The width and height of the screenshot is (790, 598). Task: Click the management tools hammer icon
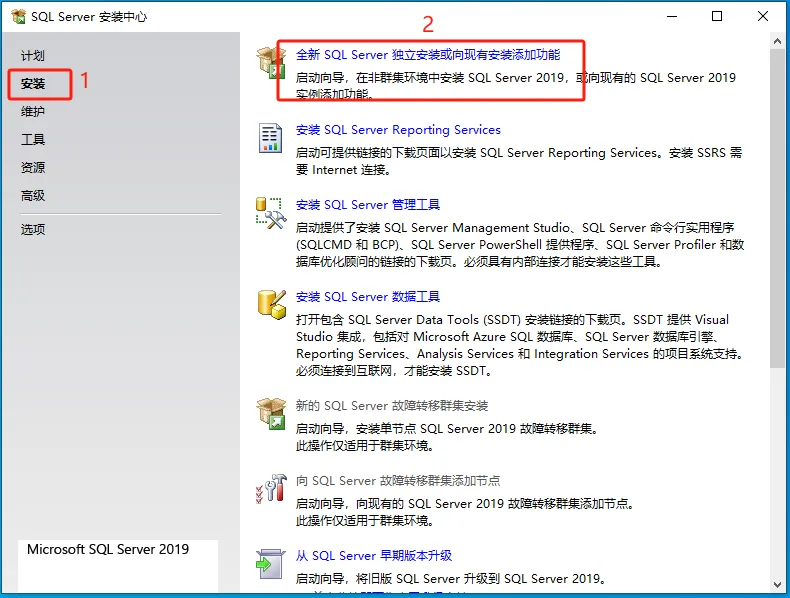coord(271,213)
